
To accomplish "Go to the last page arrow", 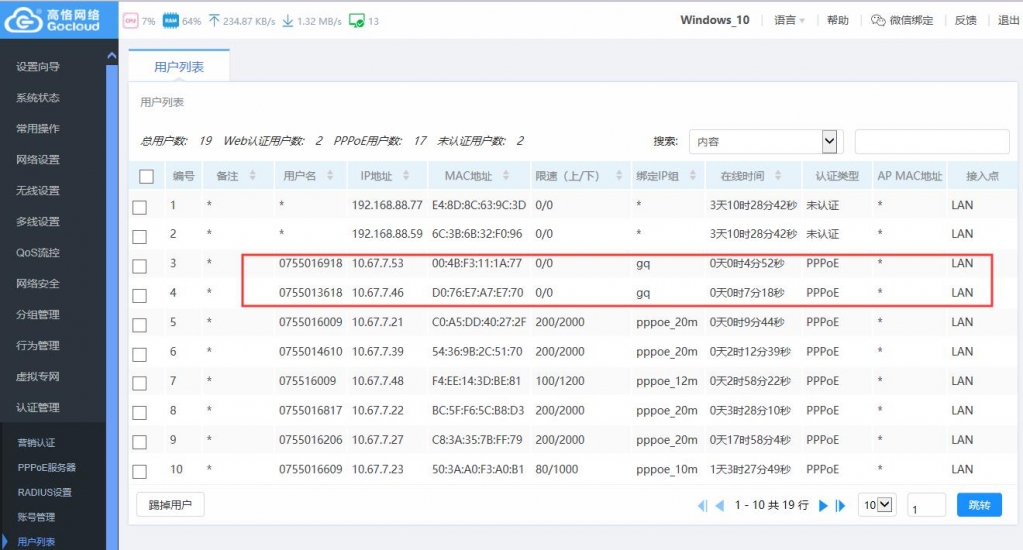I will coord(840,505).
